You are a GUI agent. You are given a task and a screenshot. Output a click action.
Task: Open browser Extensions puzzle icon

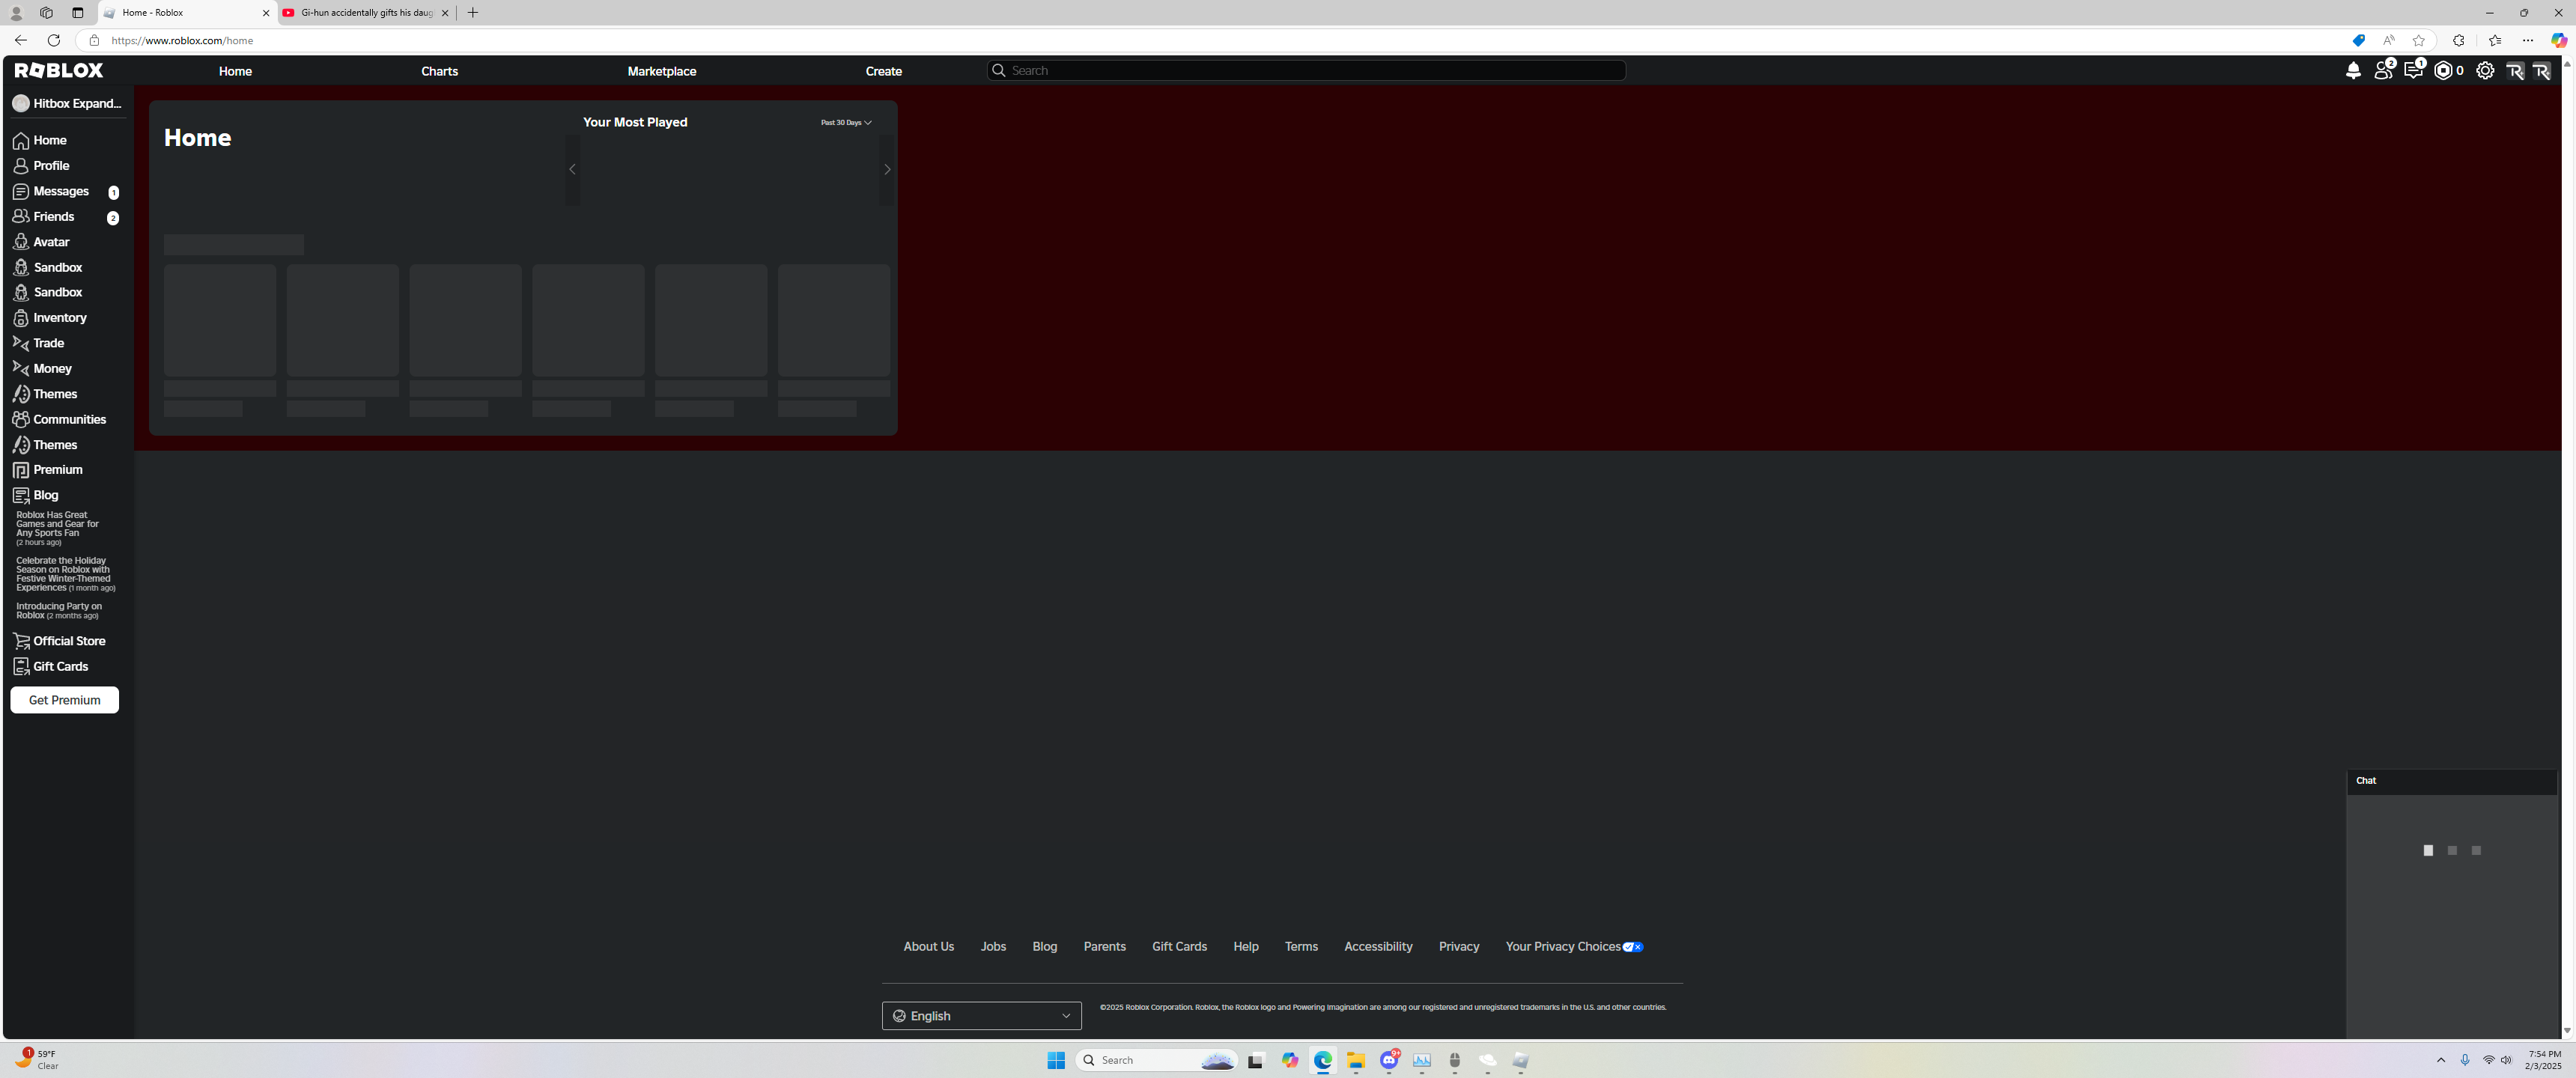click(2458, 41)
